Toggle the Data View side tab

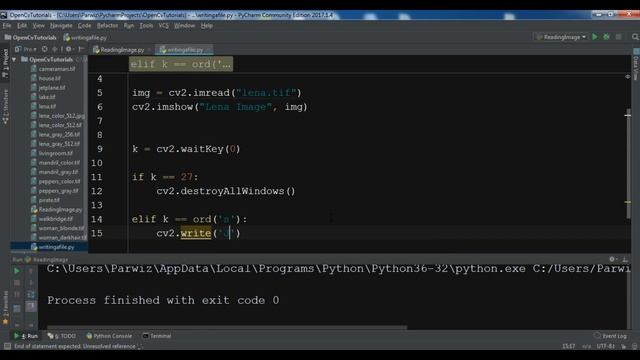[636, 64]
